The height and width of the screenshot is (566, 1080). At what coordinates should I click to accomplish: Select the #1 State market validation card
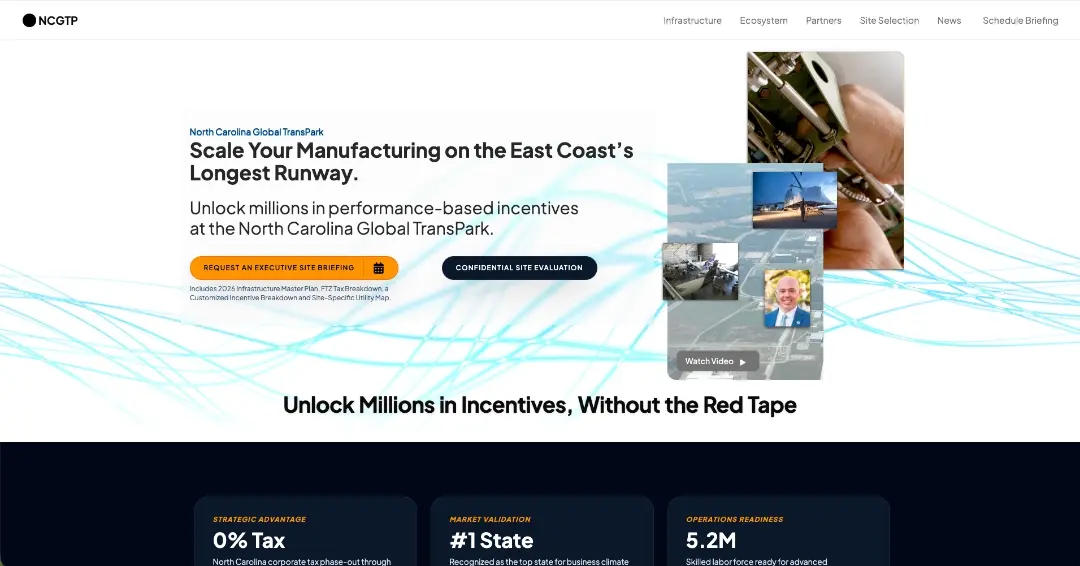(542, 531)
